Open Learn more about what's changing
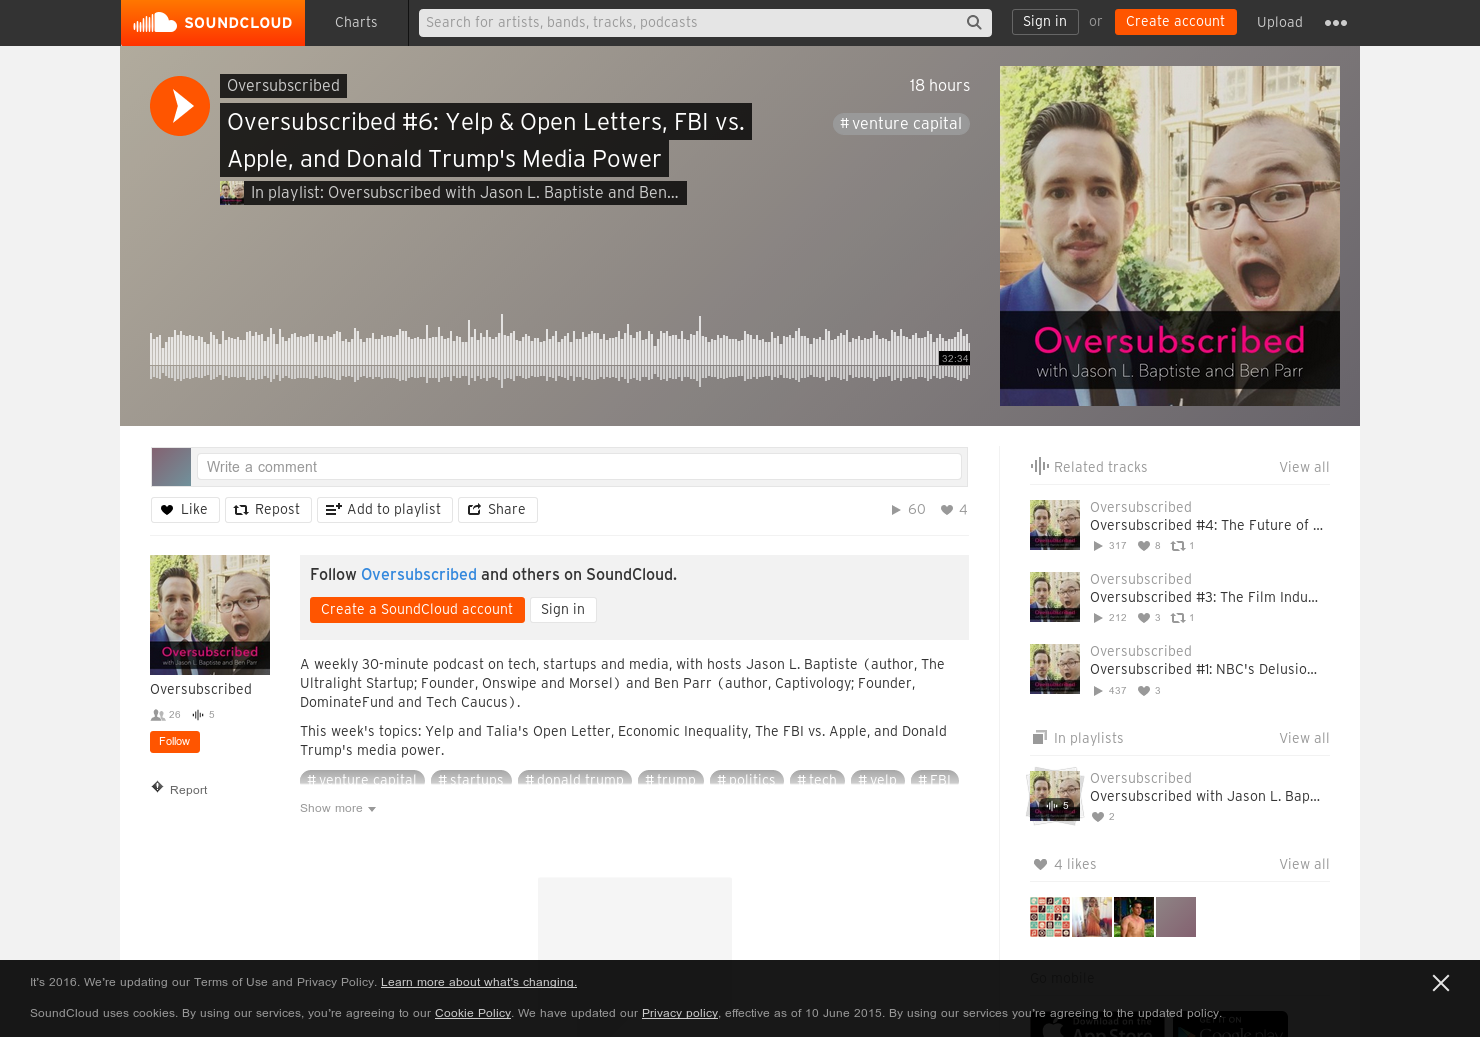The image size is (1480, 1037). 479,982
